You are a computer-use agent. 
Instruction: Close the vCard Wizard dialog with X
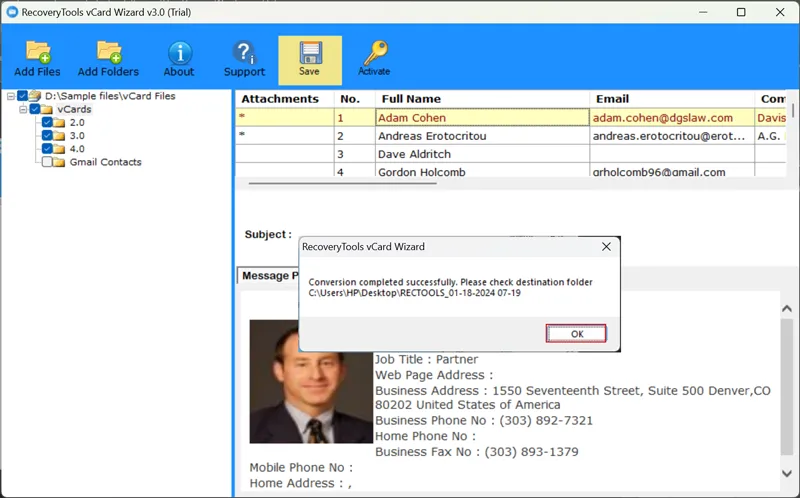606,246
